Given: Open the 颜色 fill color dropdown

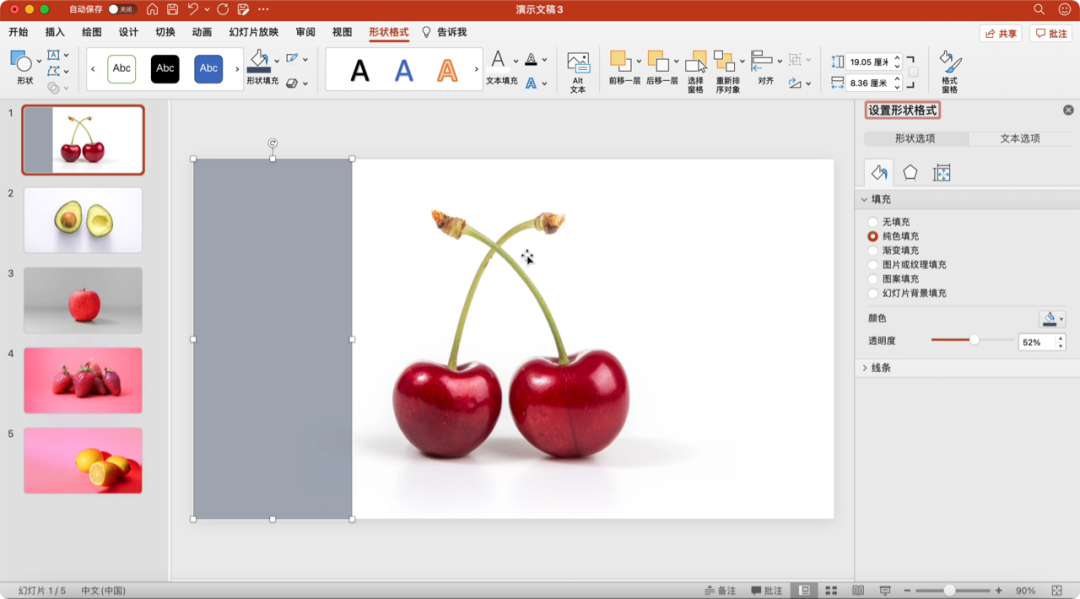Looking at the screenshot, I should pos(1053,319).
